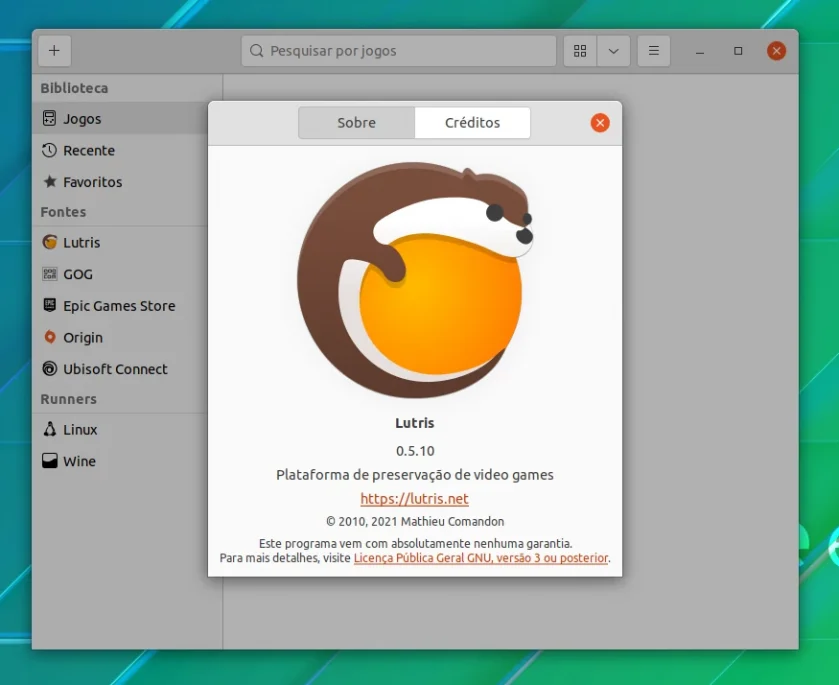Select the Ubisoft Connect icon

pos(50,368)
